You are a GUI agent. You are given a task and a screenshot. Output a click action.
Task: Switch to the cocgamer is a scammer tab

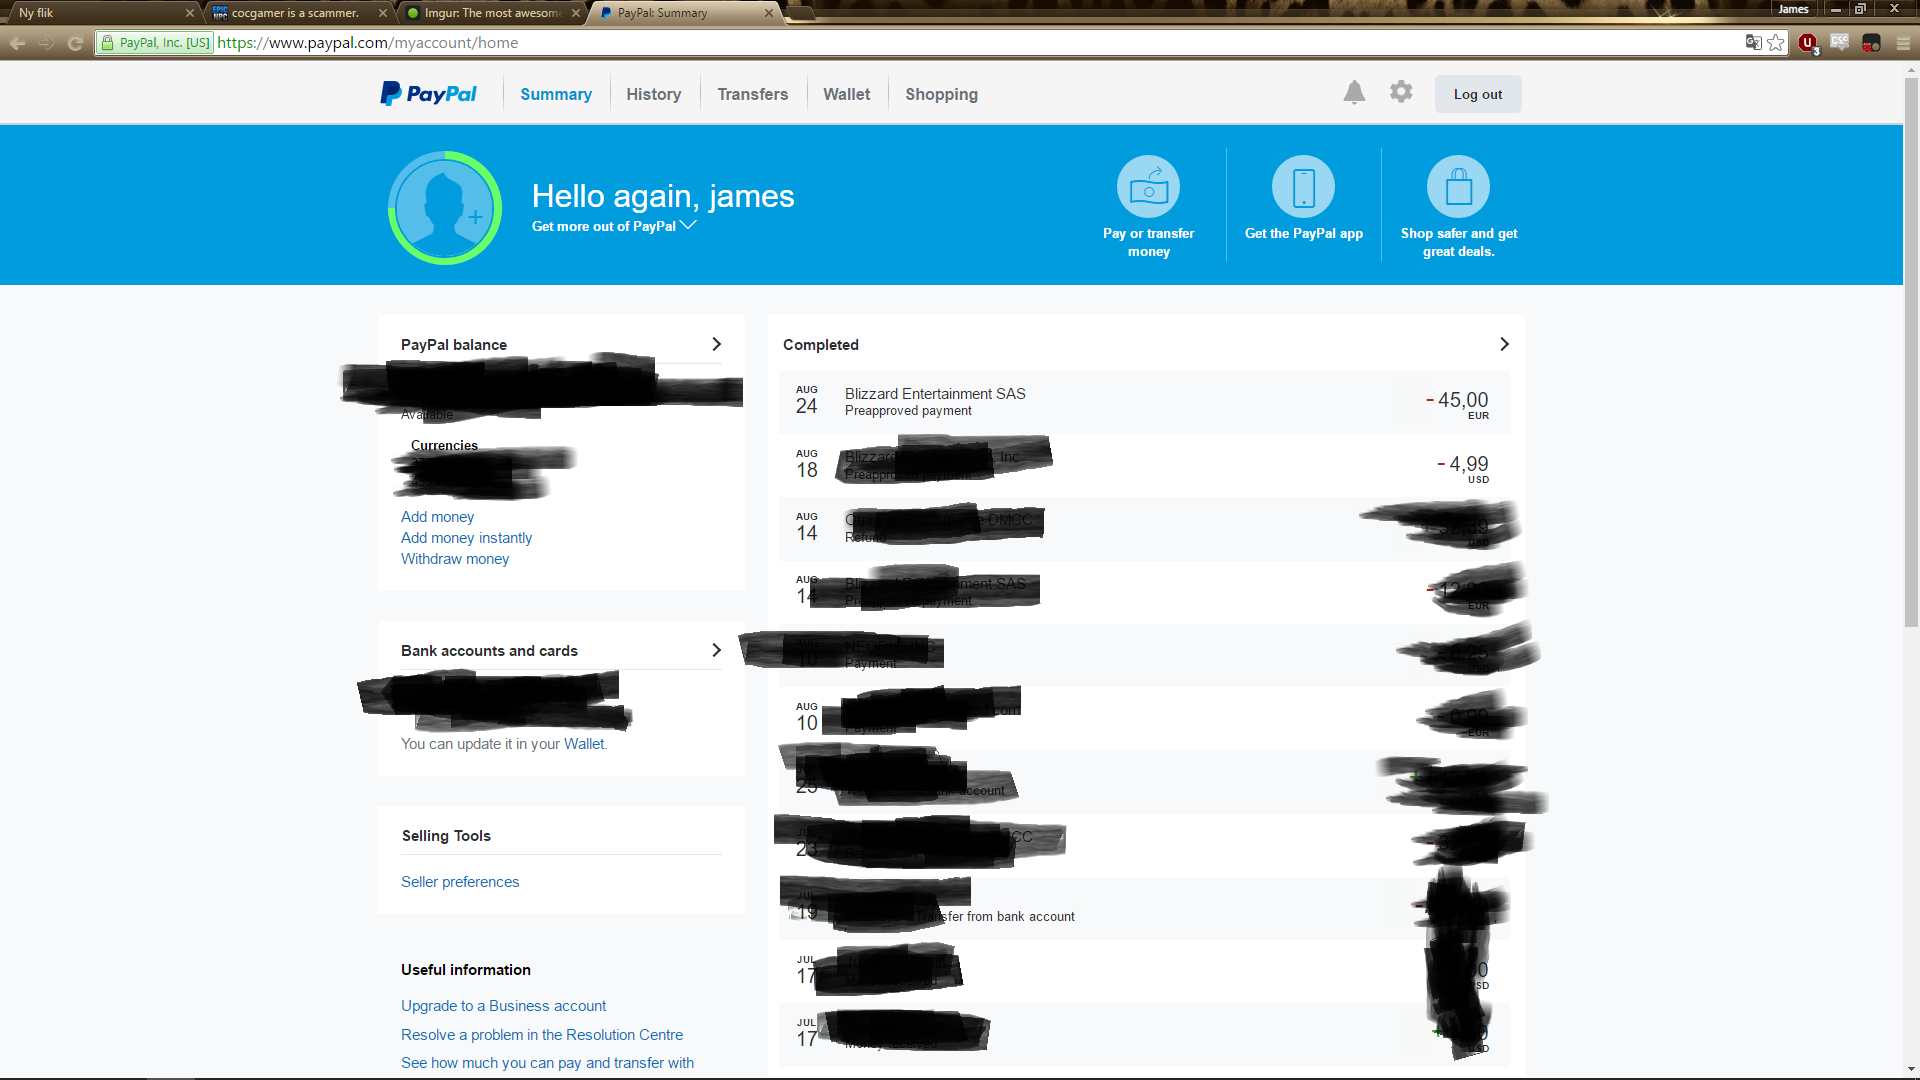coord(295,13)
